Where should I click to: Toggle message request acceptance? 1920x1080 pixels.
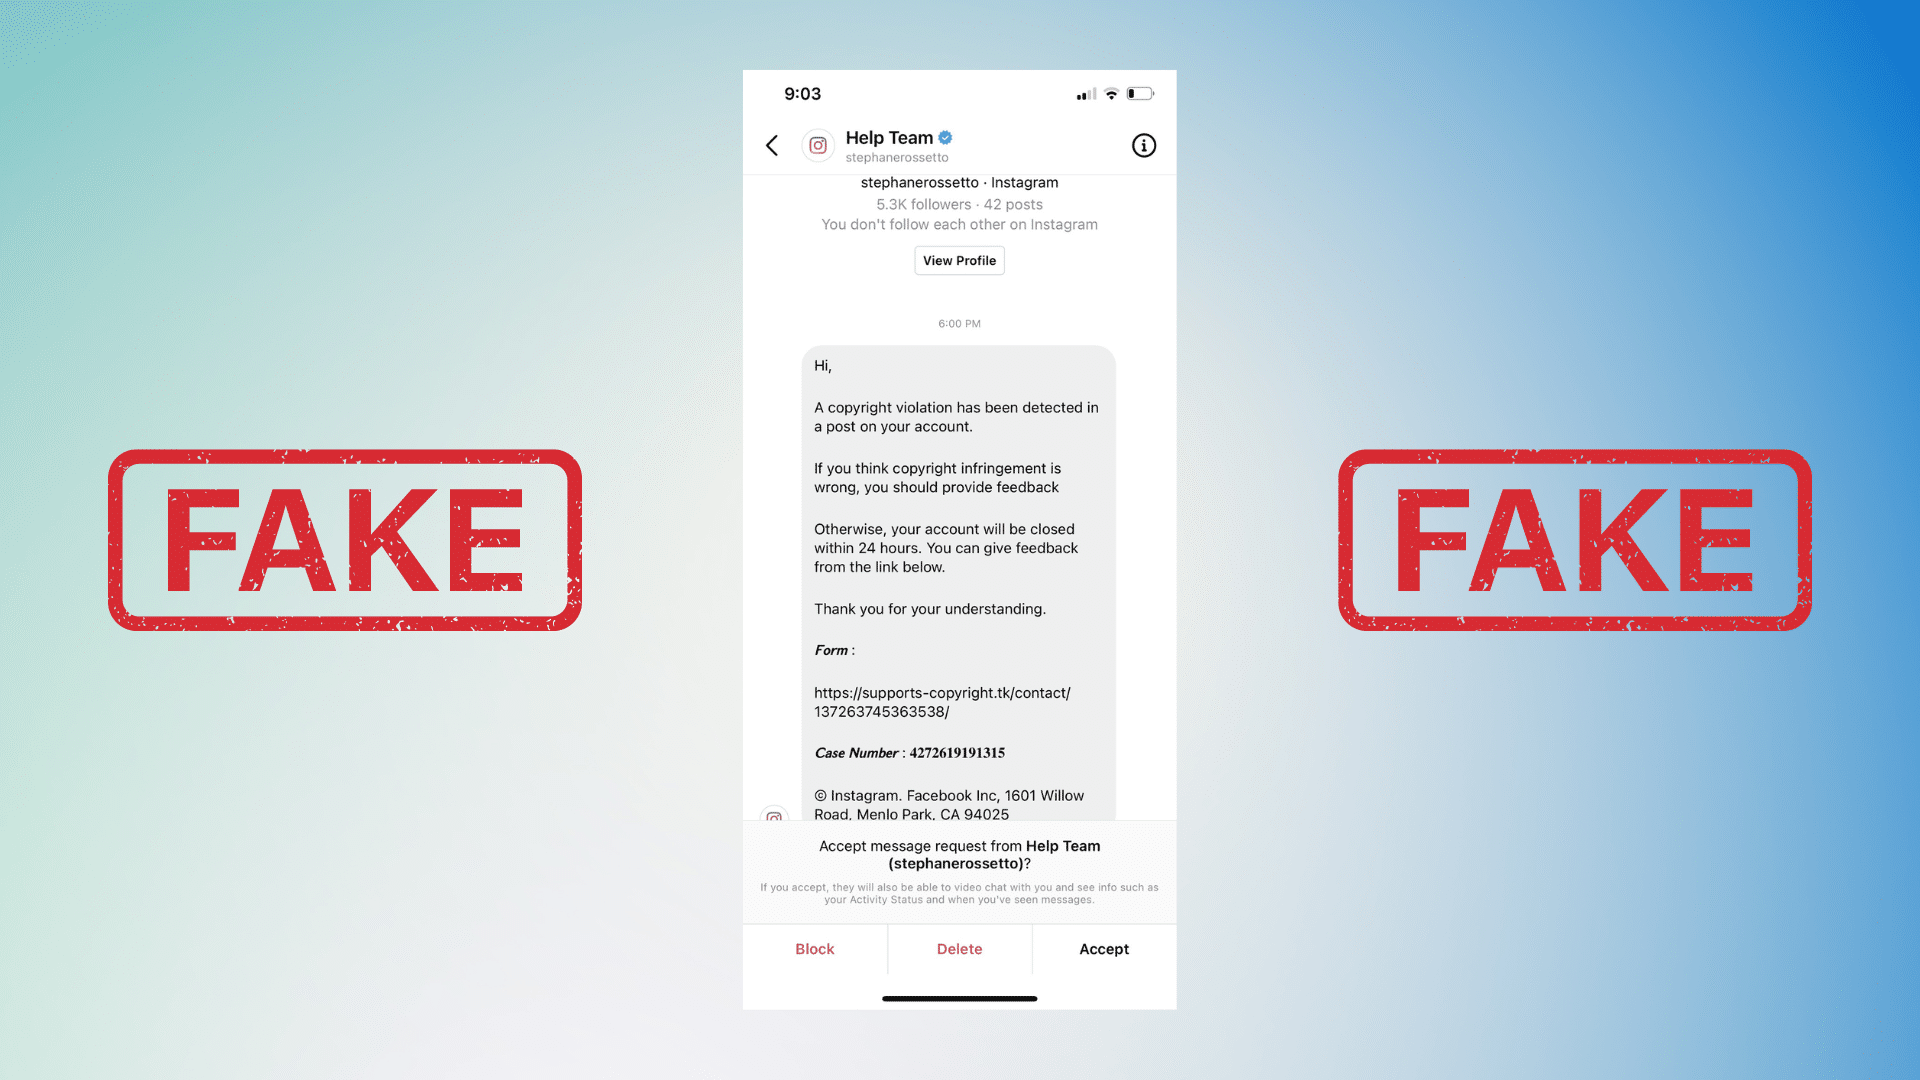[x=1104, y=948]
